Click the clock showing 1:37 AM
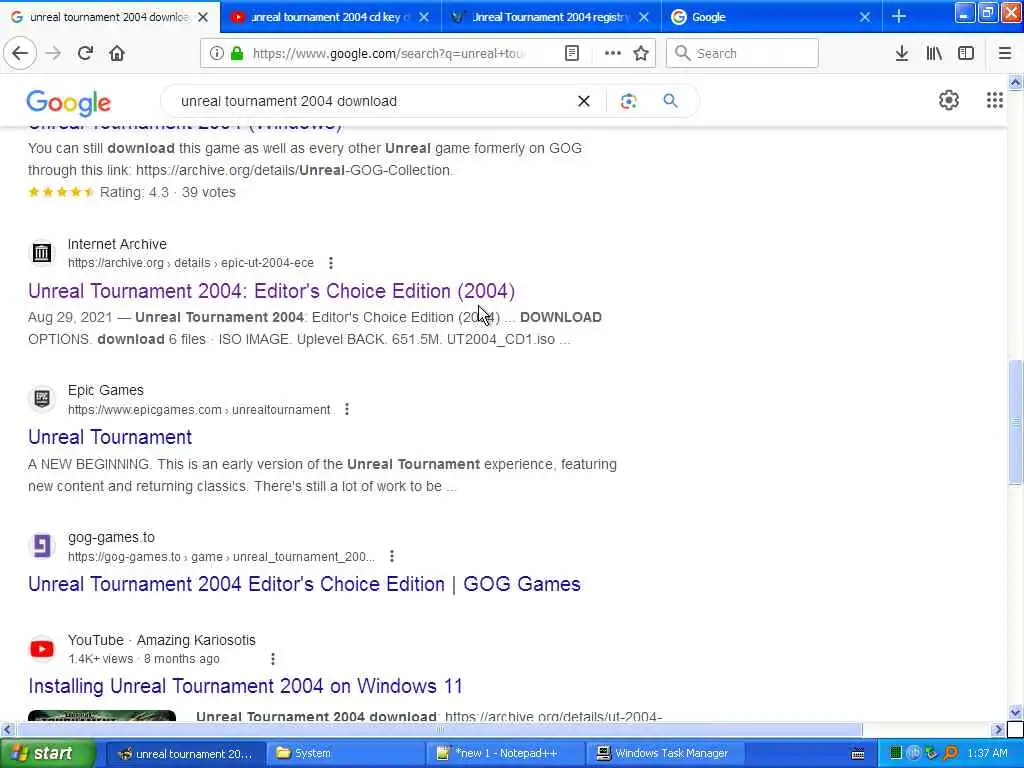 click(x=987, y=754)
